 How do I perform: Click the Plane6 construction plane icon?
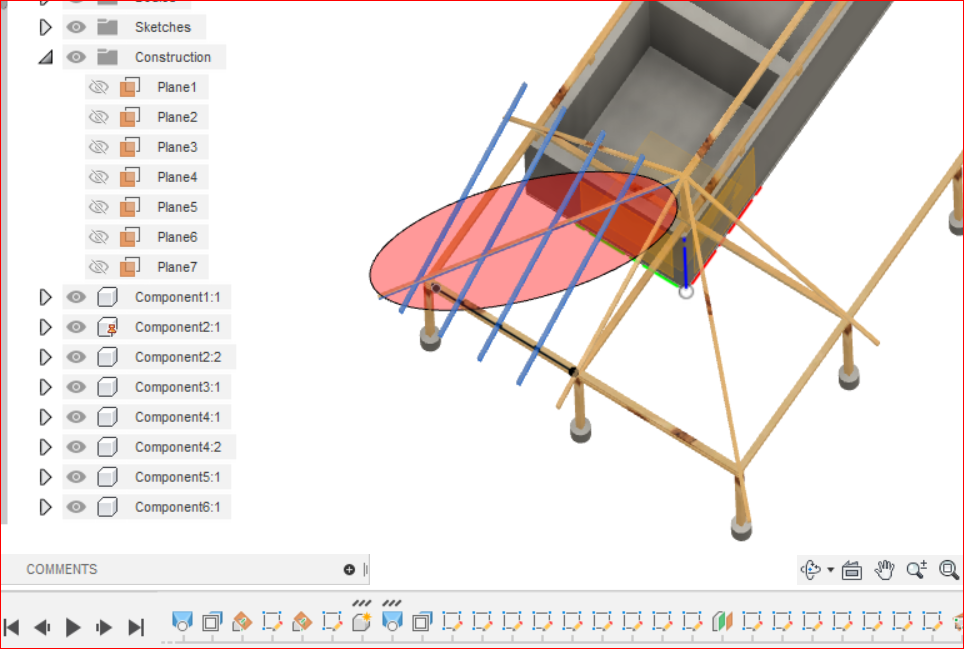point(130,237)
